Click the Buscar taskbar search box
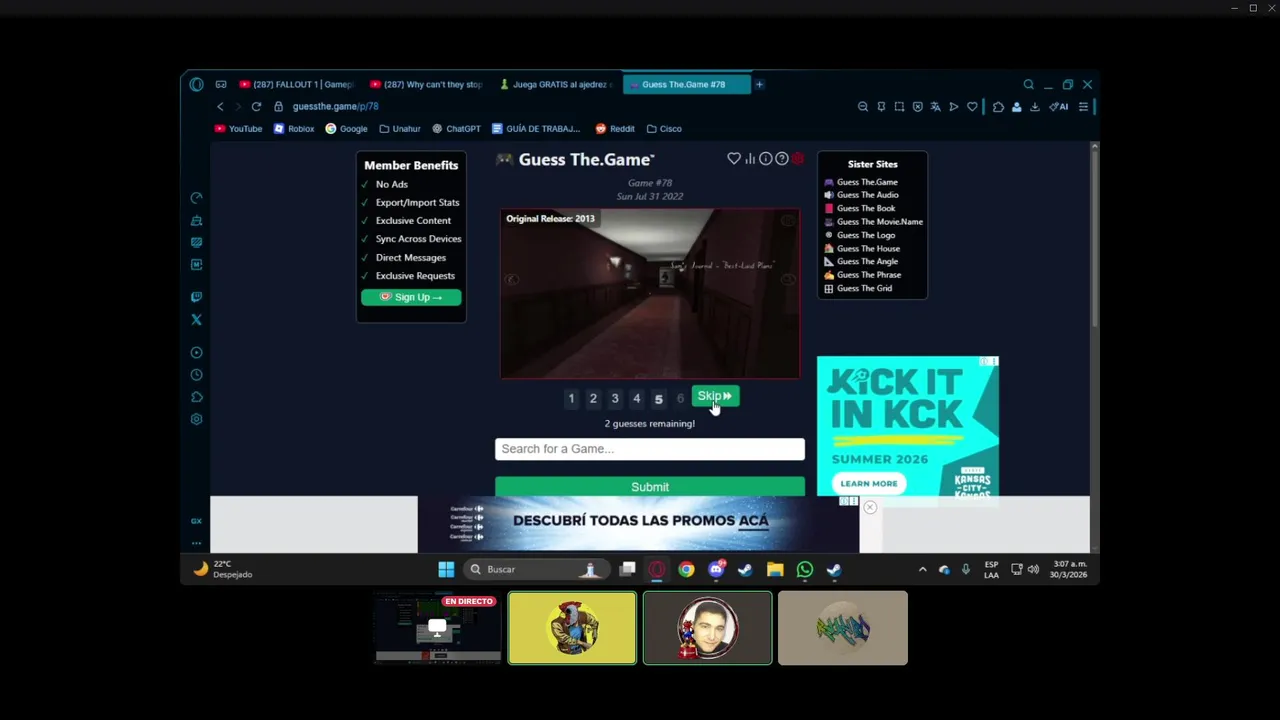 click(535, 569)
